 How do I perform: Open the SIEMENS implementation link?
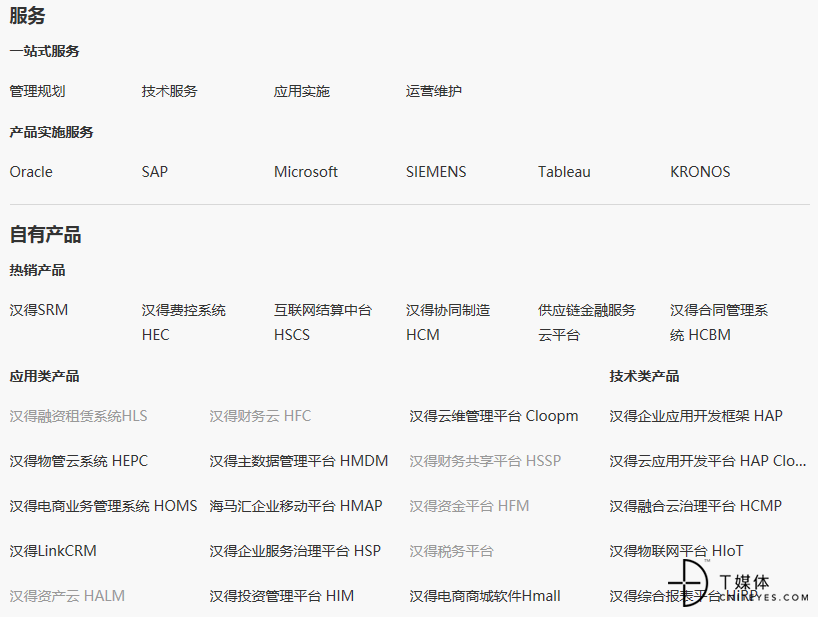[x=436, y=172]
